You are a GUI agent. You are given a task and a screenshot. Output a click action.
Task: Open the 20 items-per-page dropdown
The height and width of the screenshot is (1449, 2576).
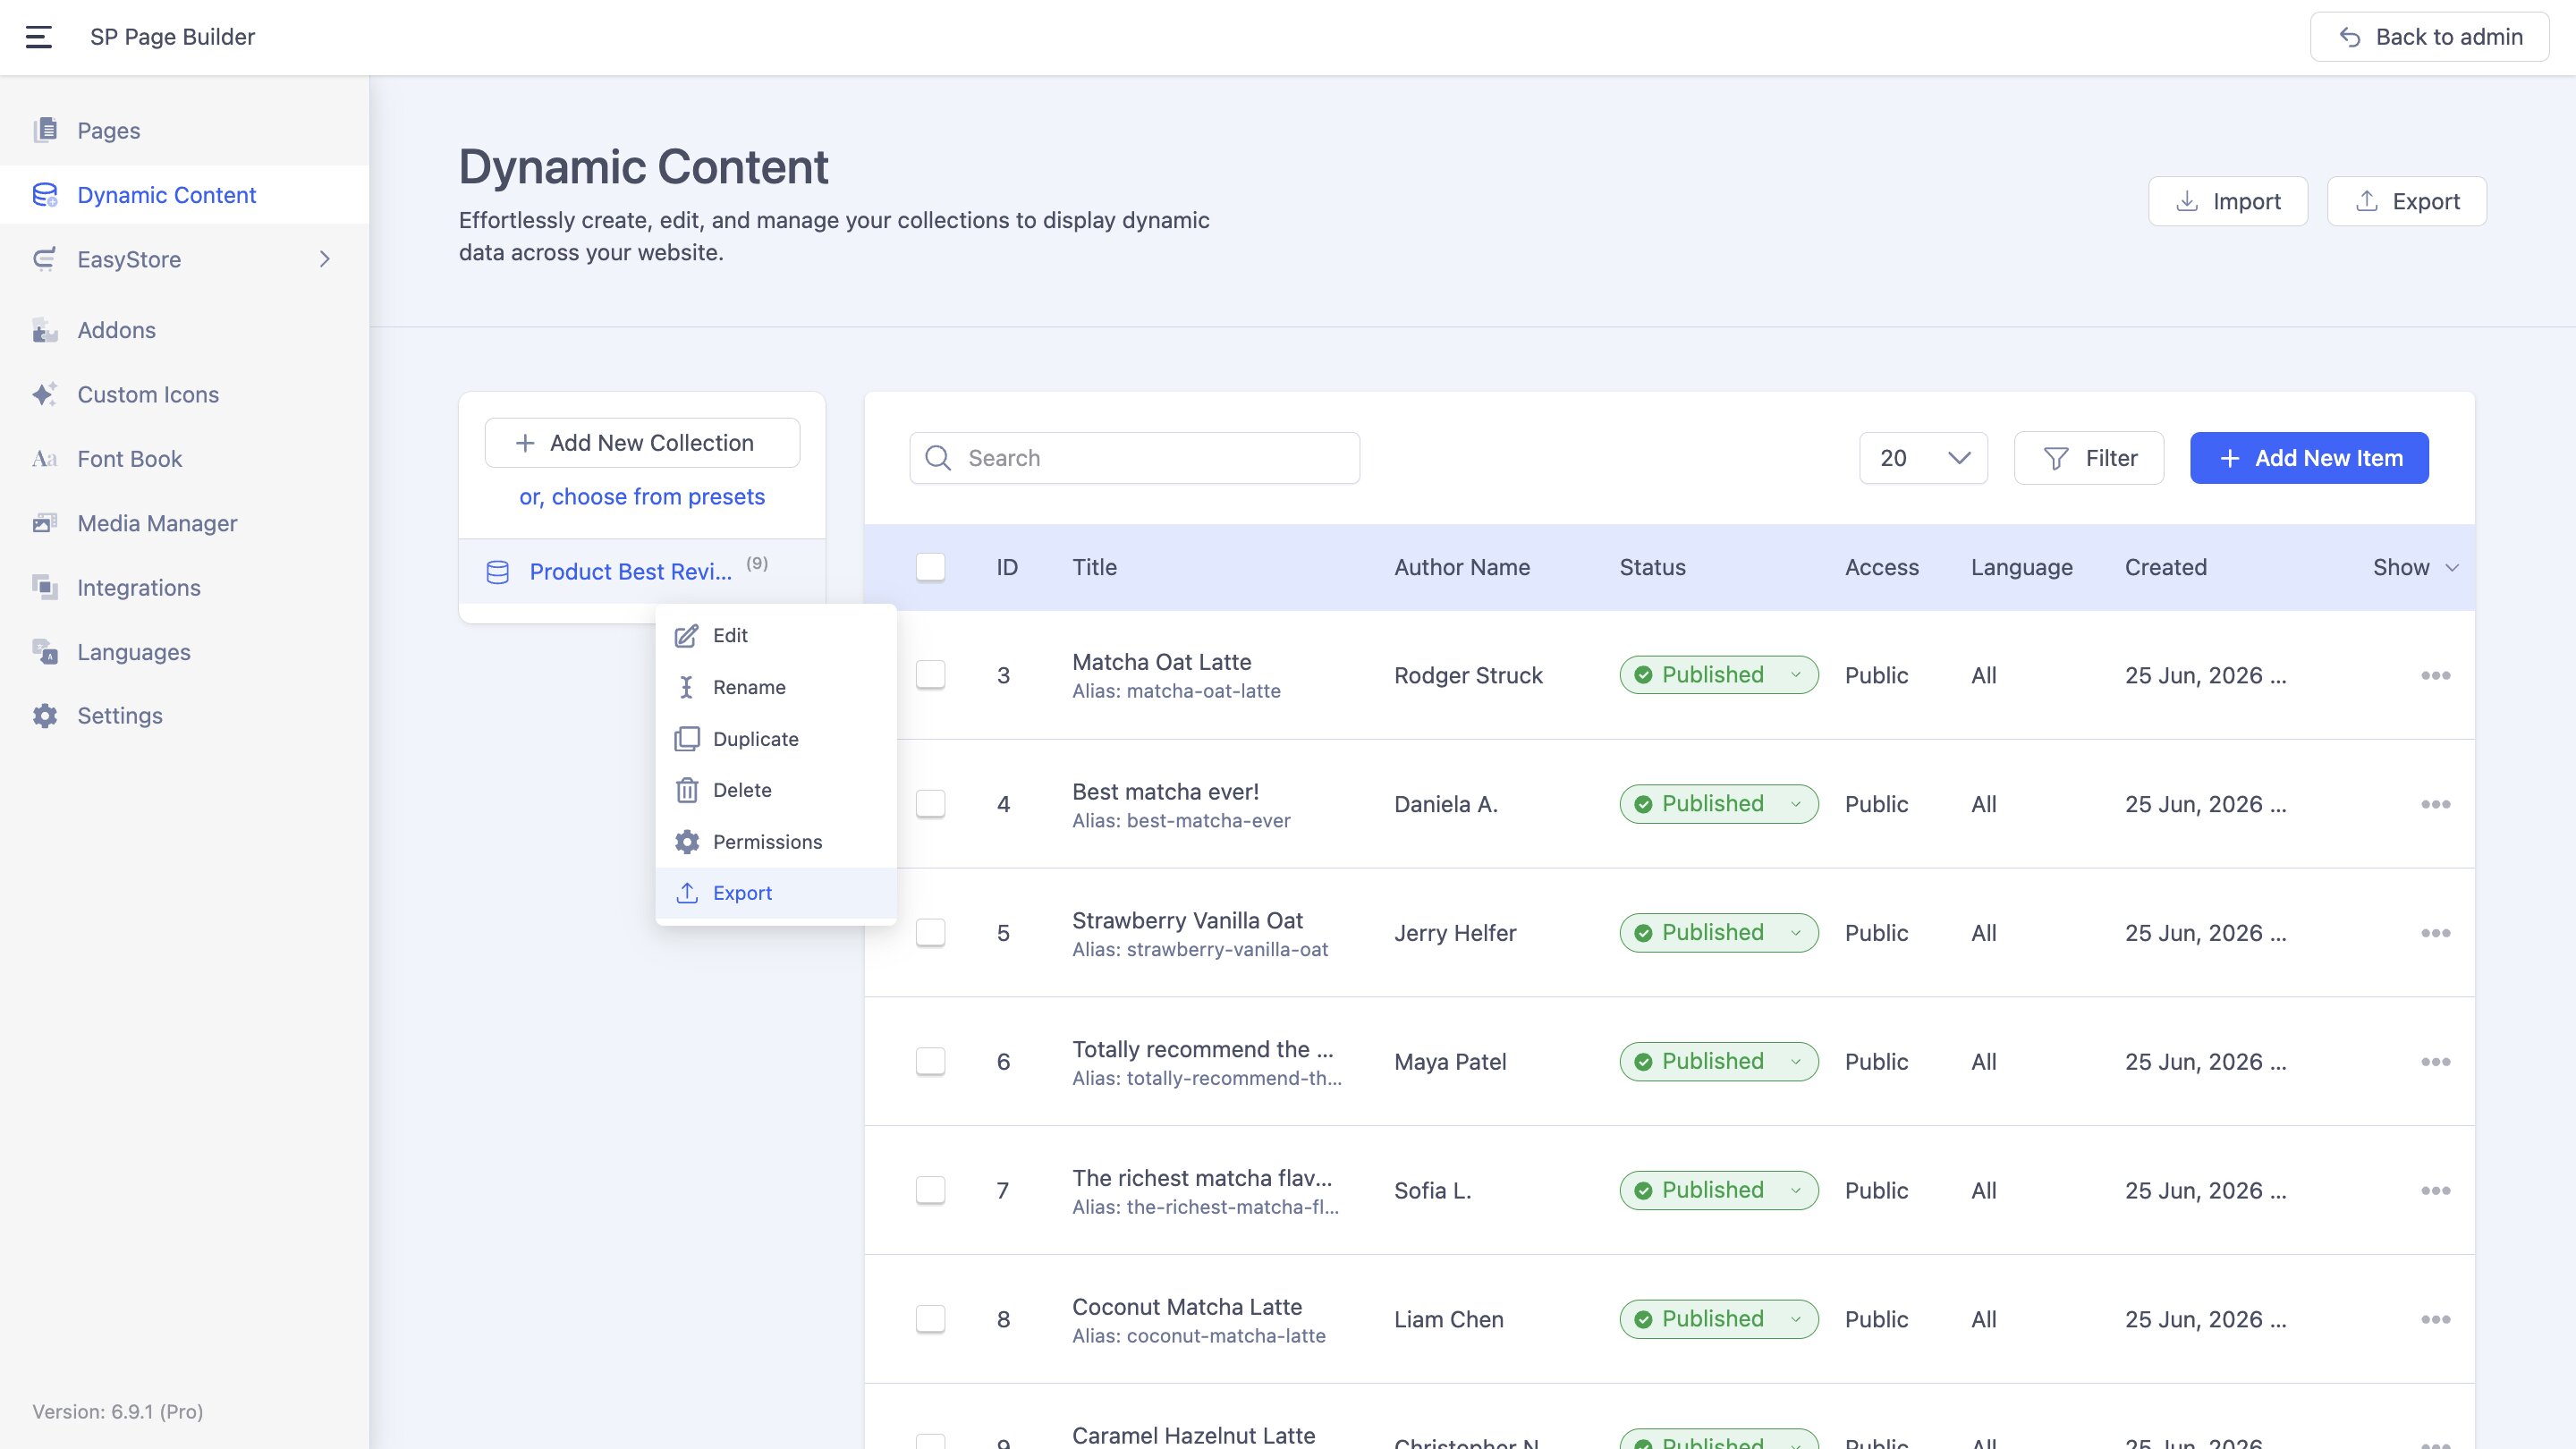coord(1923,458)
